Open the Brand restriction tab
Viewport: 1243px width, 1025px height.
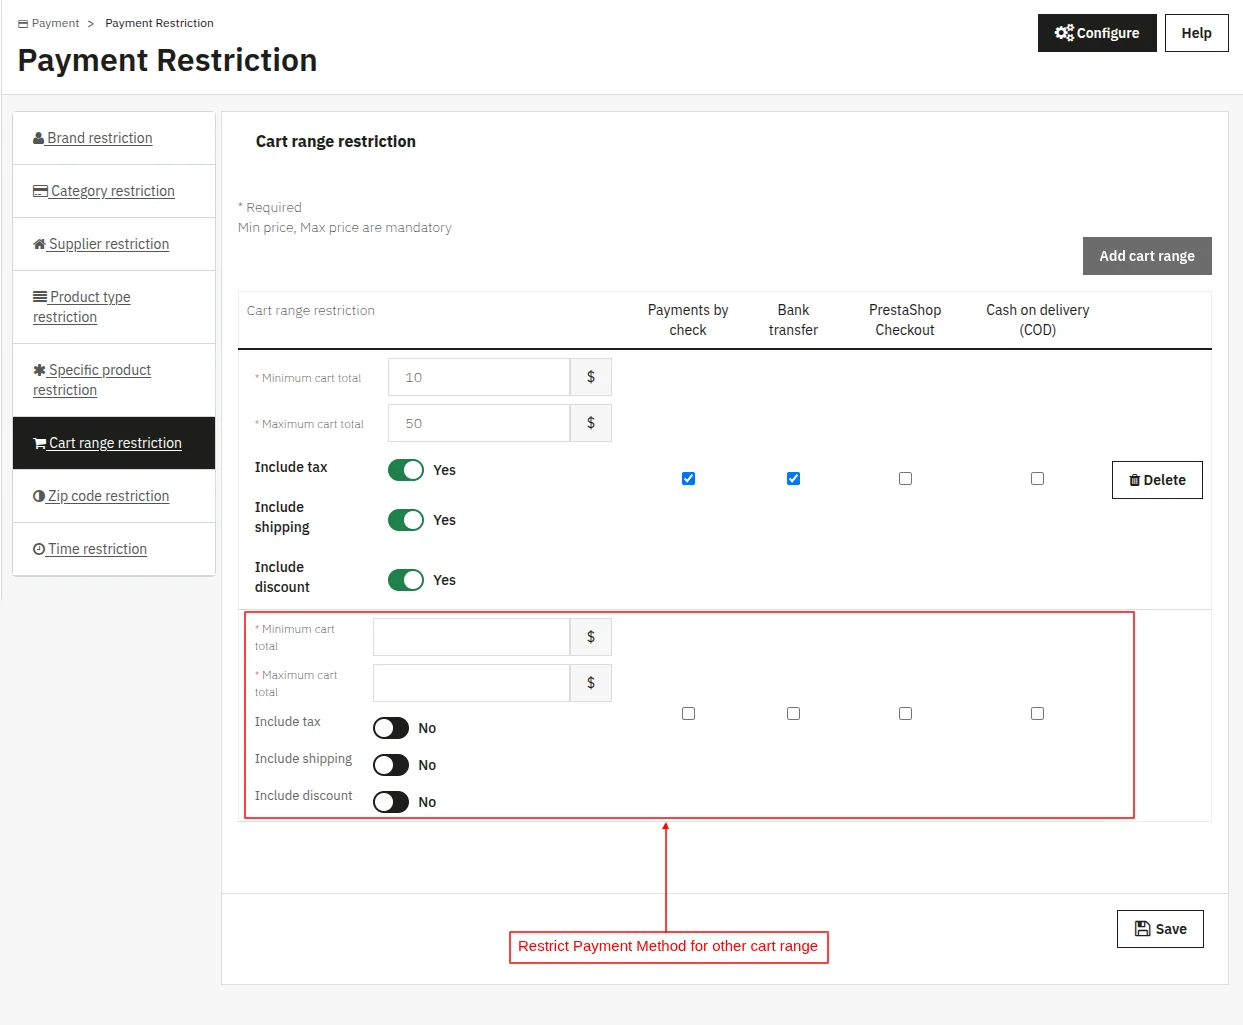[114, 138]
